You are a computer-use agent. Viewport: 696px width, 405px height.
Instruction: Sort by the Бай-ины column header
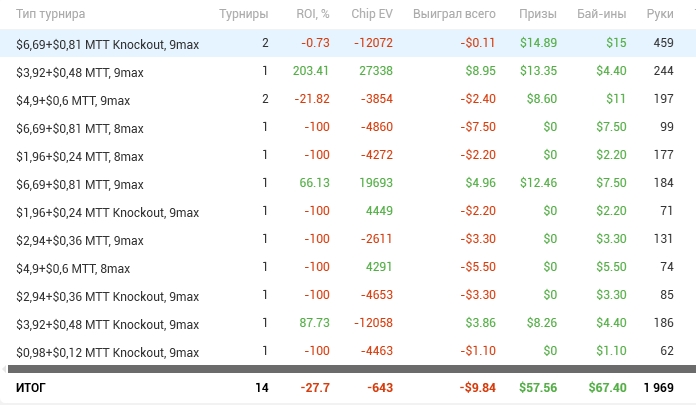[x=602, y=14]
